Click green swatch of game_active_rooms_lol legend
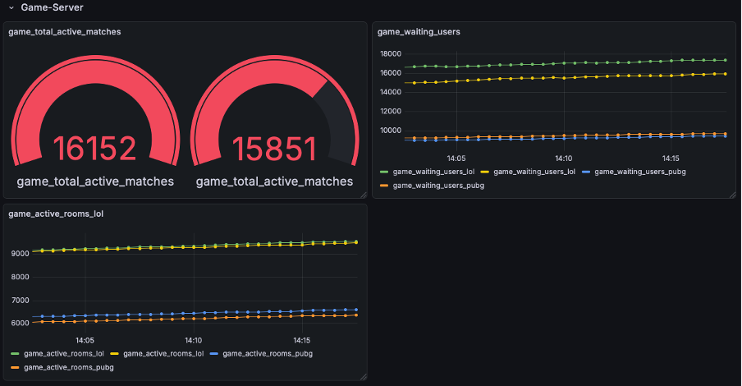Image resolution: width=742 pixels, height=386 pixels. click(x=15, y=354)
